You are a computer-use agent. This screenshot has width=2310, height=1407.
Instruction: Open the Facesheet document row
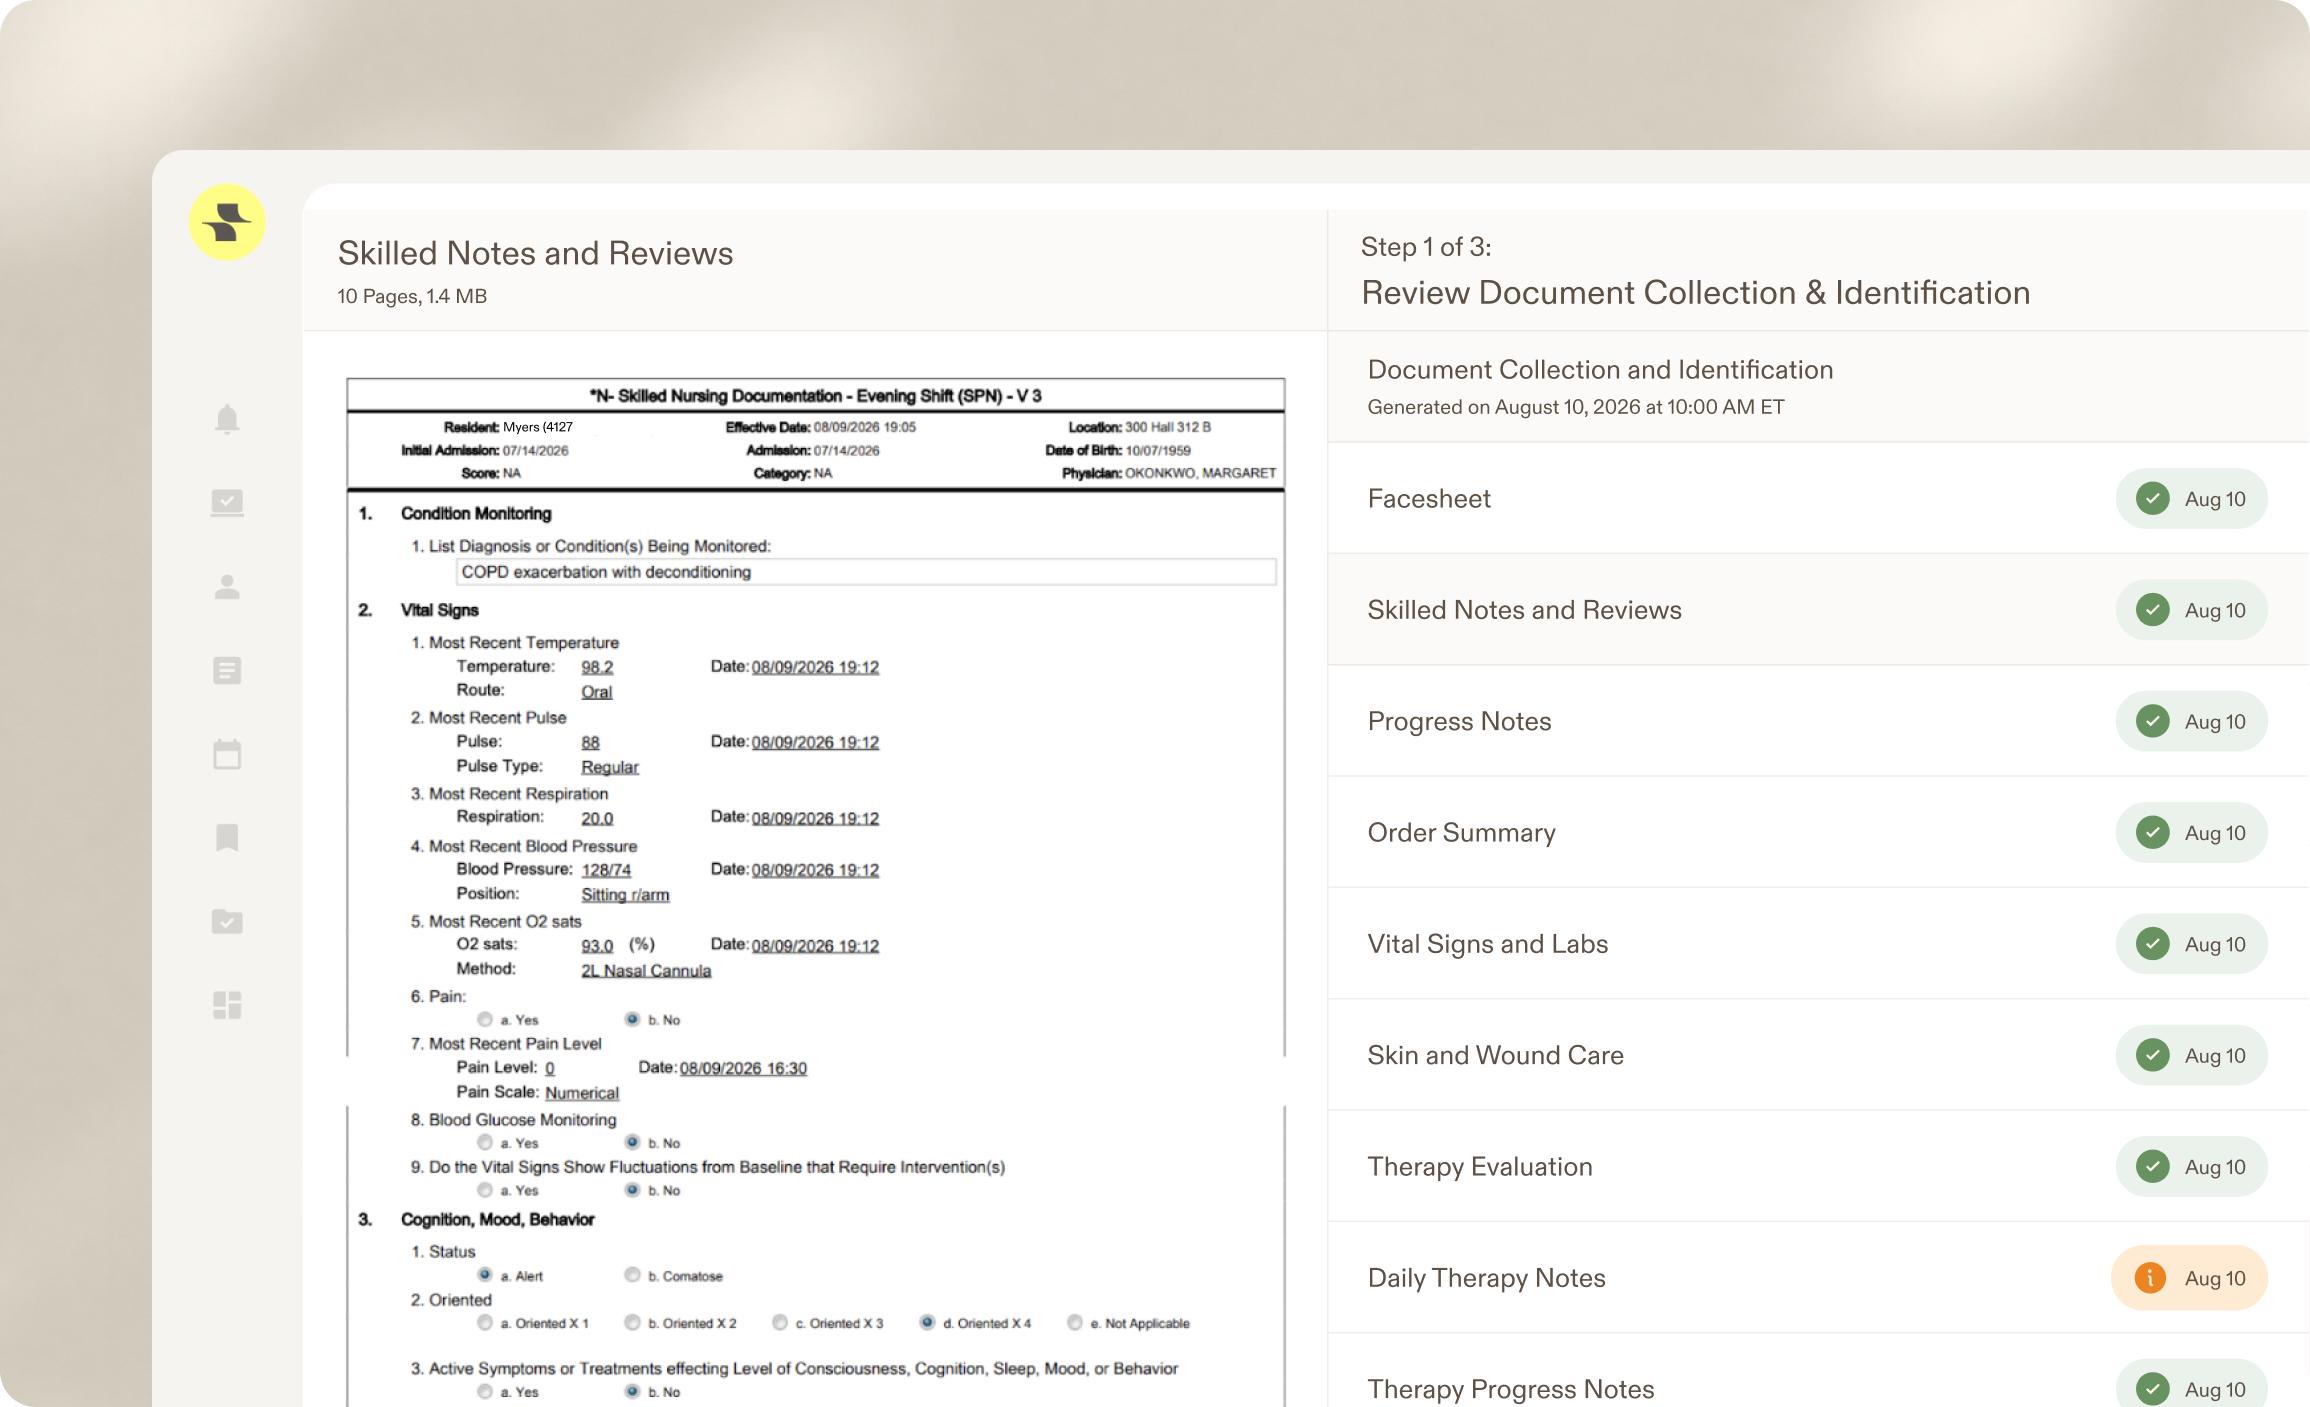click(1818, 498)
